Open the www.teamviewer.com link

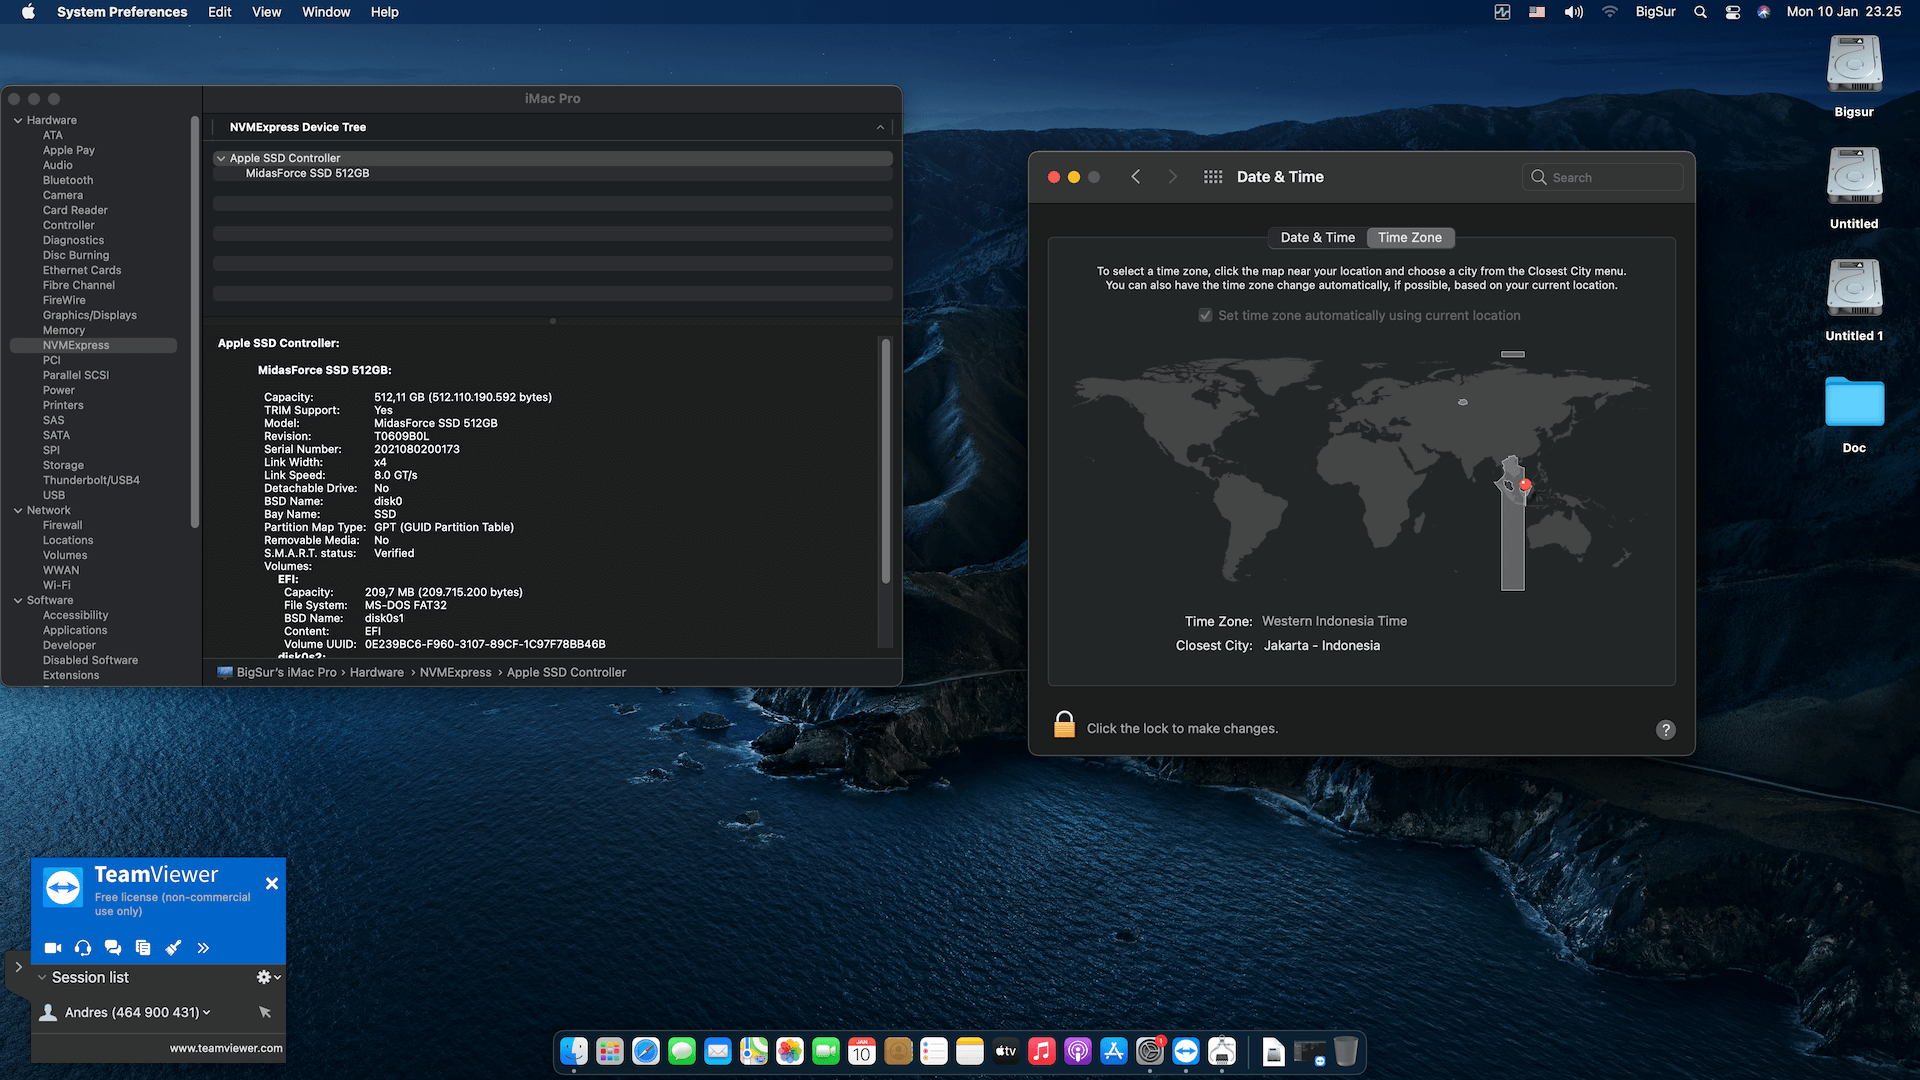click(226, 1048)
